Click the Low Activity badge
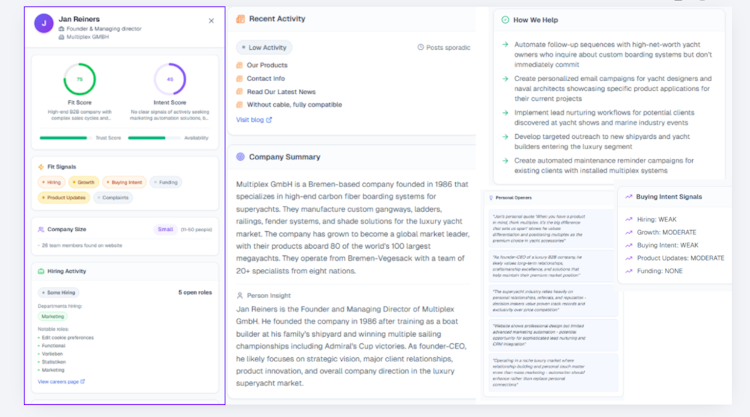The image size is (750, 417). (264, 47)
